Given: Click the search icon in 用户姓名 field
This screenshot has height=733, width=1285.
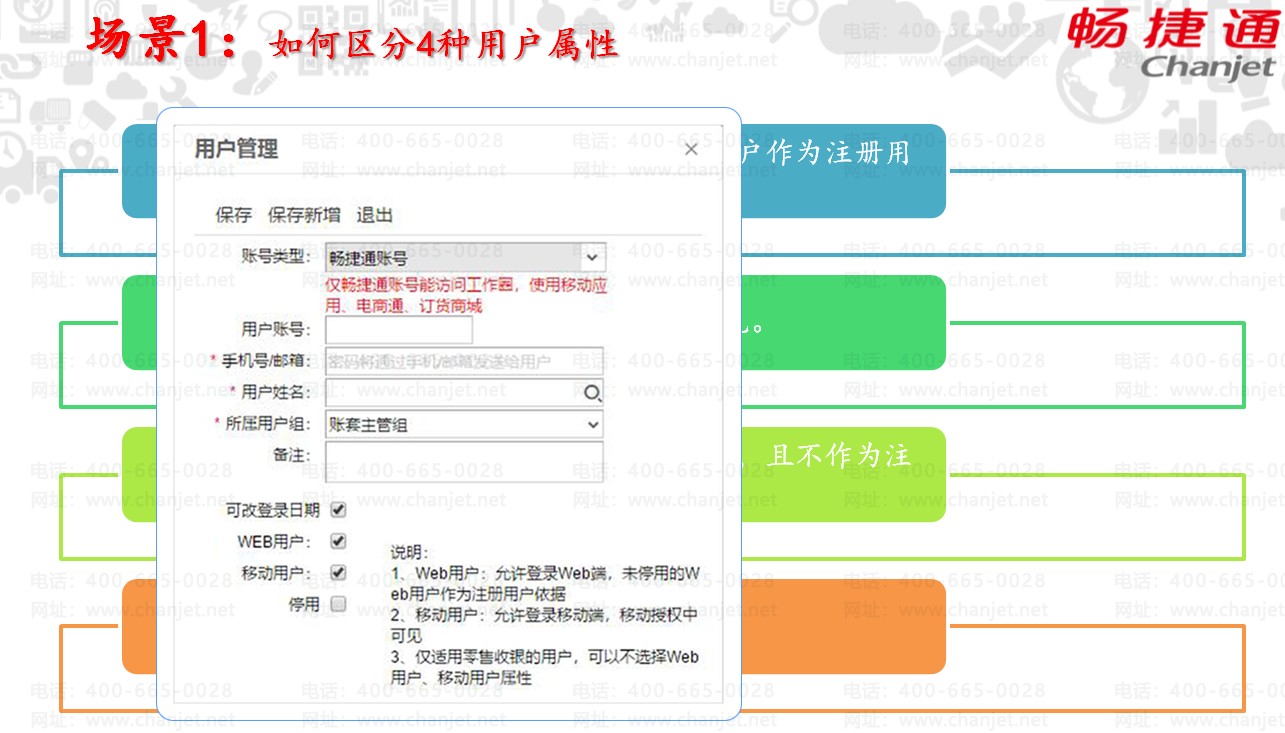Looking at the screenshot, I should 592,393.
